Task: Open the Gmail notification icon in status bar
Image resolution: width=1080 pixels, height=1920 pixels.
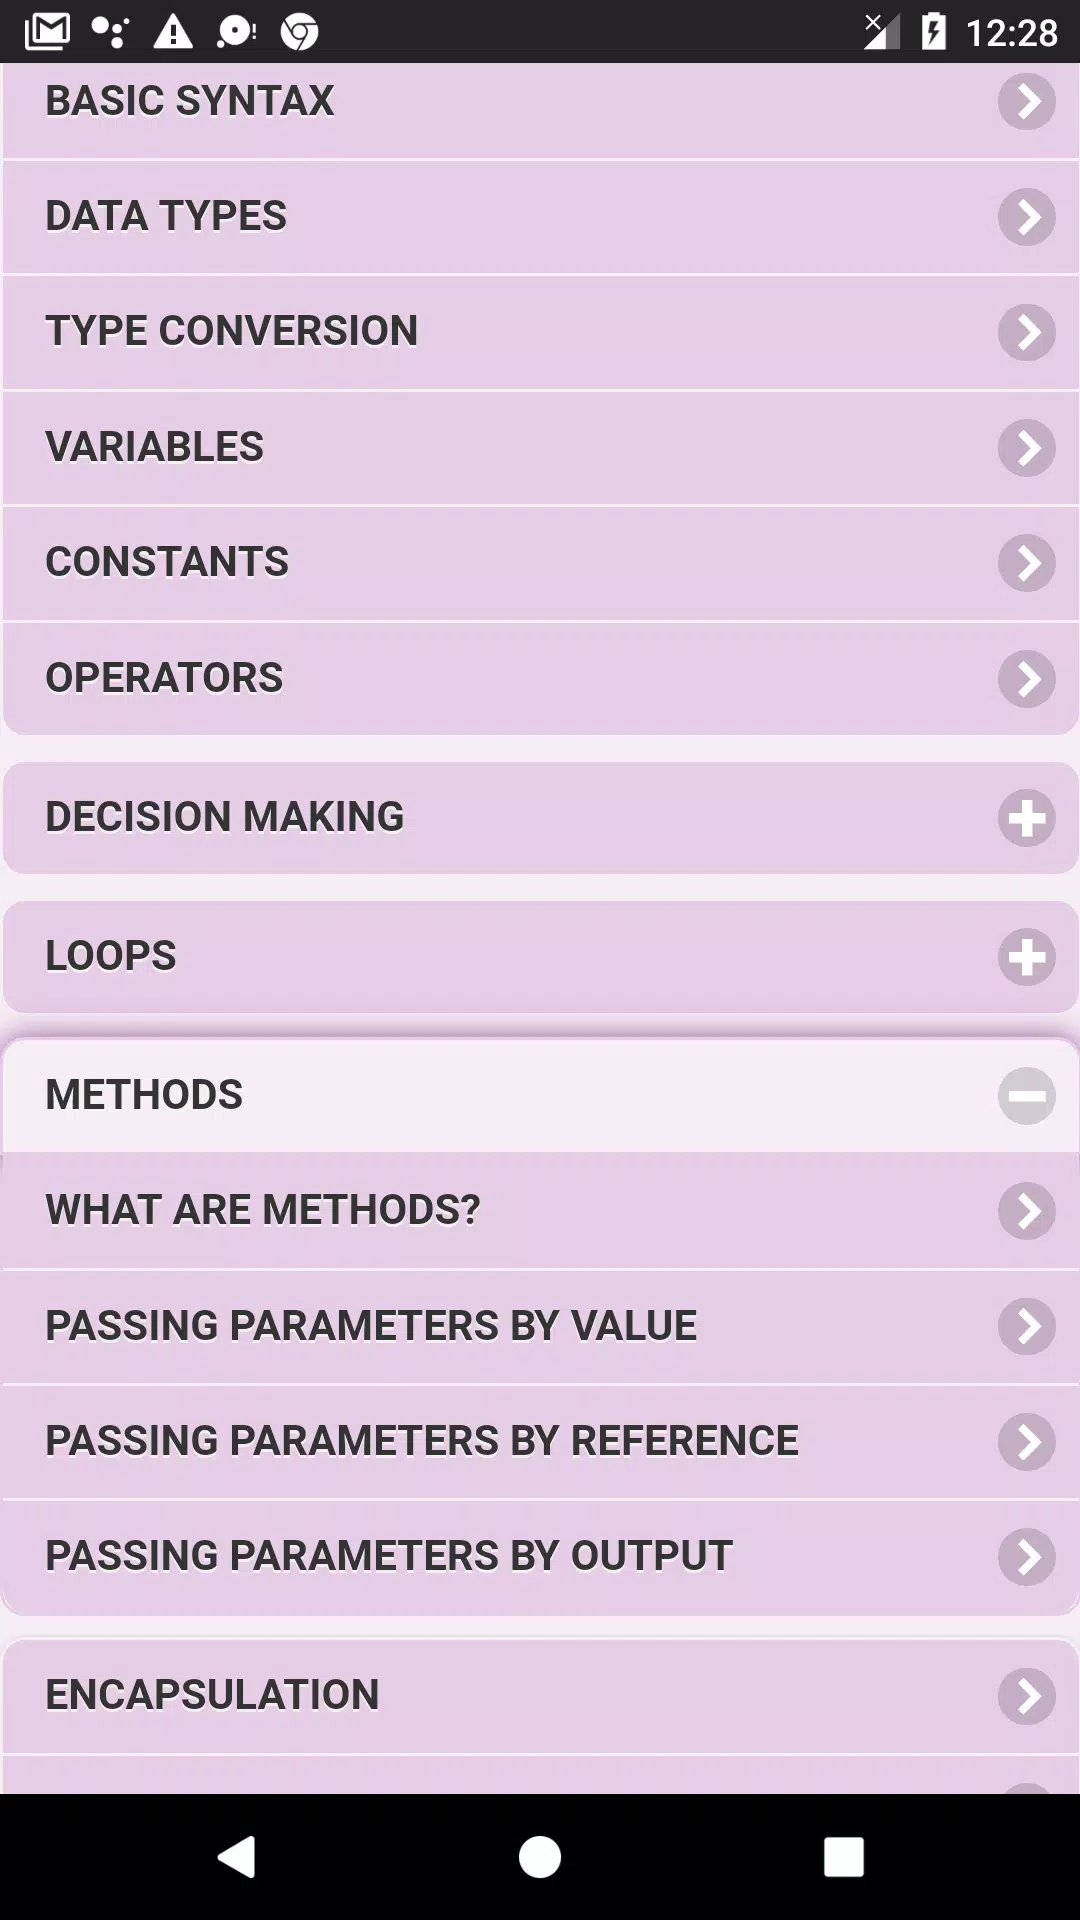Action: 47,32
